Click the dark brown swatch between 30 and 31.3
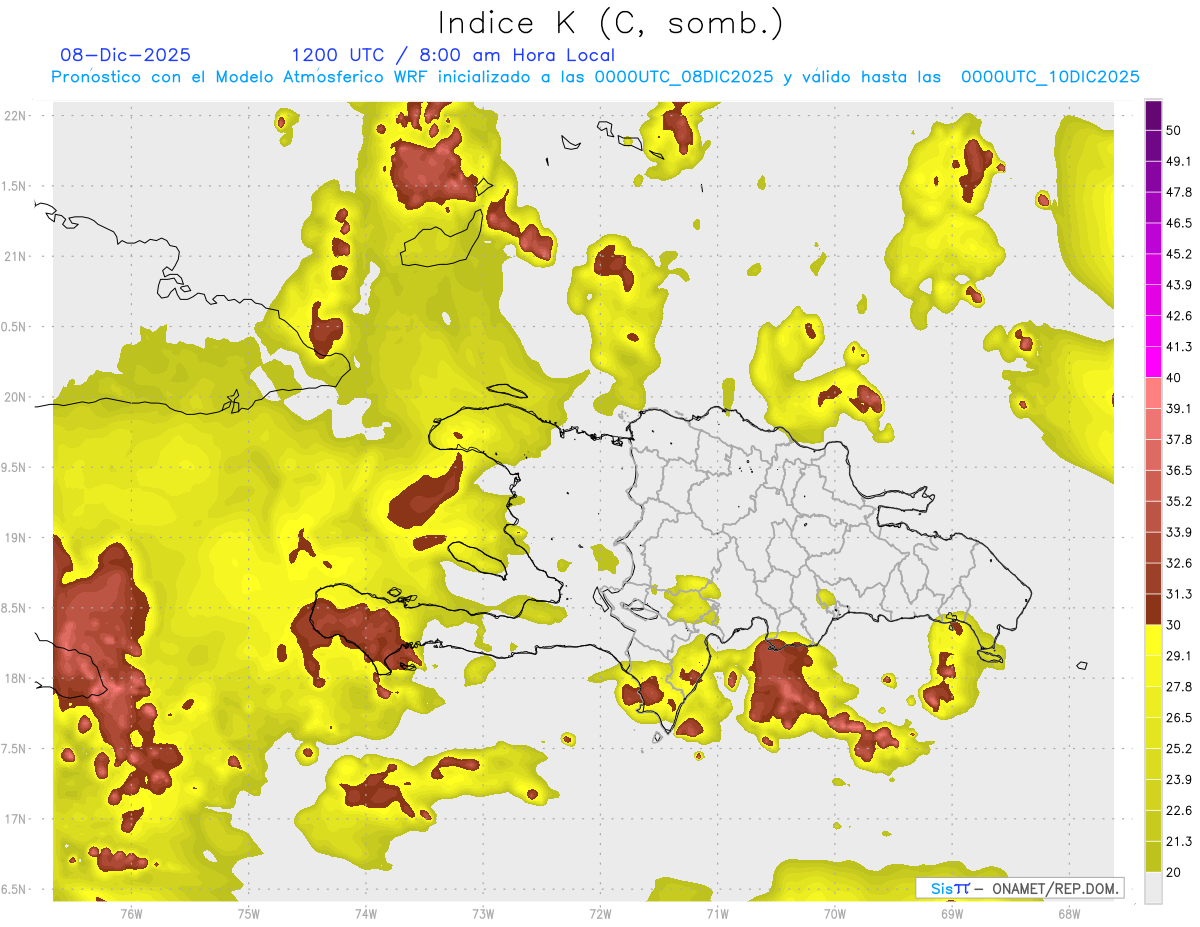 click(x=1153, y=609)
